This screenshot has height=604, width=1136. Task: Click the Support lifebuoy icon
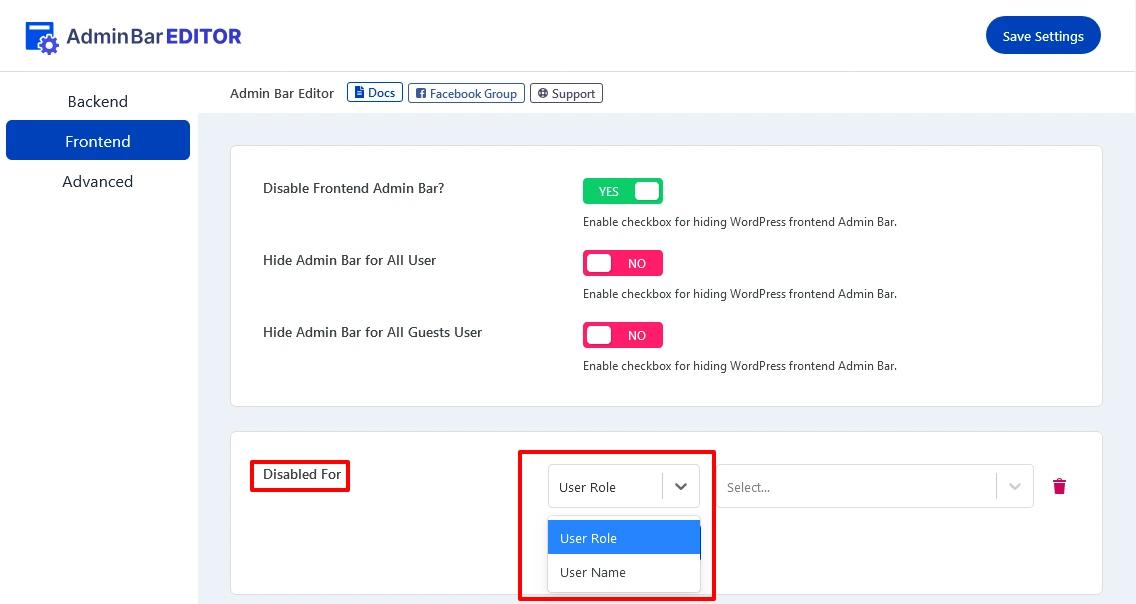542,94
